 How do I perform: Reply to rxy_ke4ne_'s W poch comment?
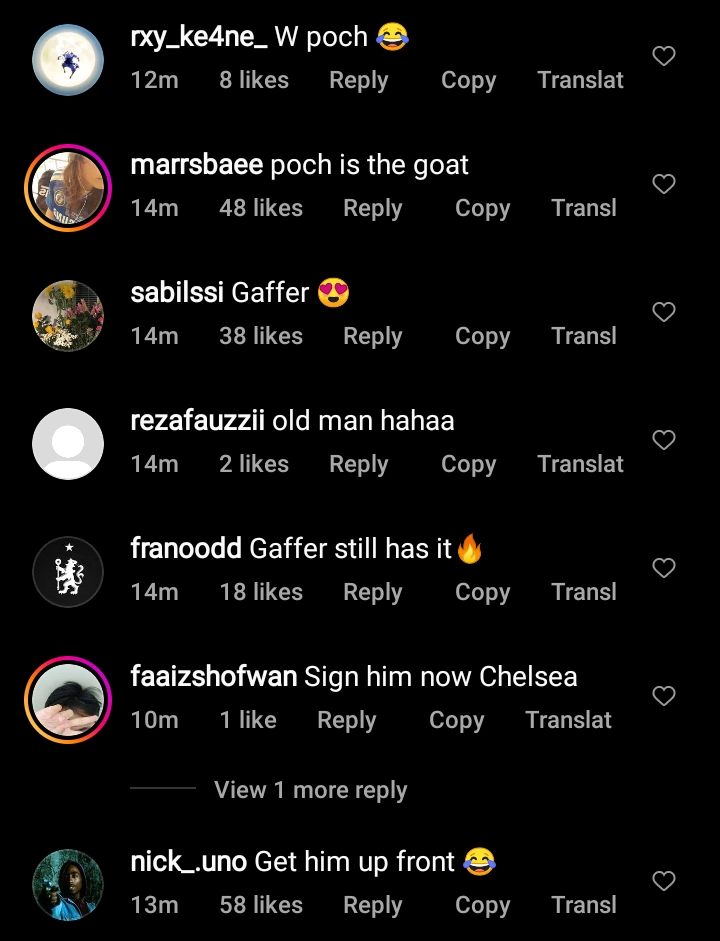359,80
